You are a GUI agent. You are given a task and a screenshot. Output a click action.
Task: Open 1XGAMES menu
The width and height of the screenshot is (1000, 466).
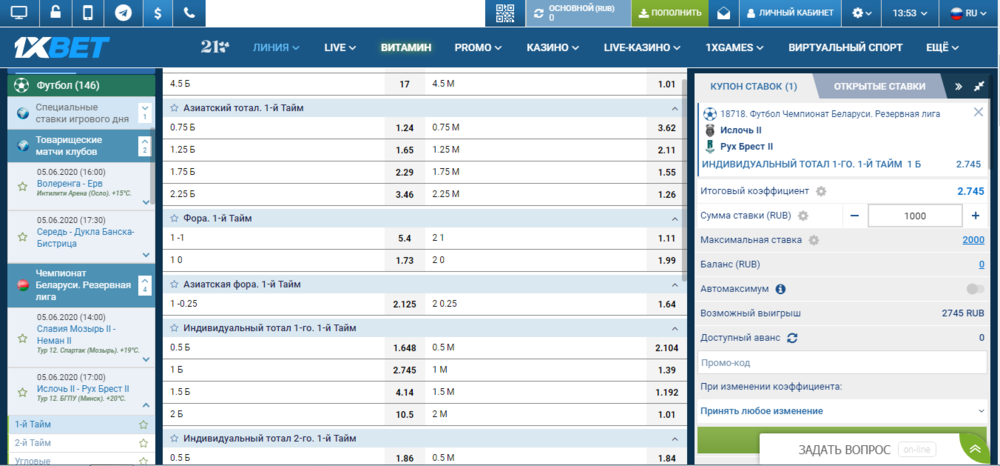coord(735,47)
